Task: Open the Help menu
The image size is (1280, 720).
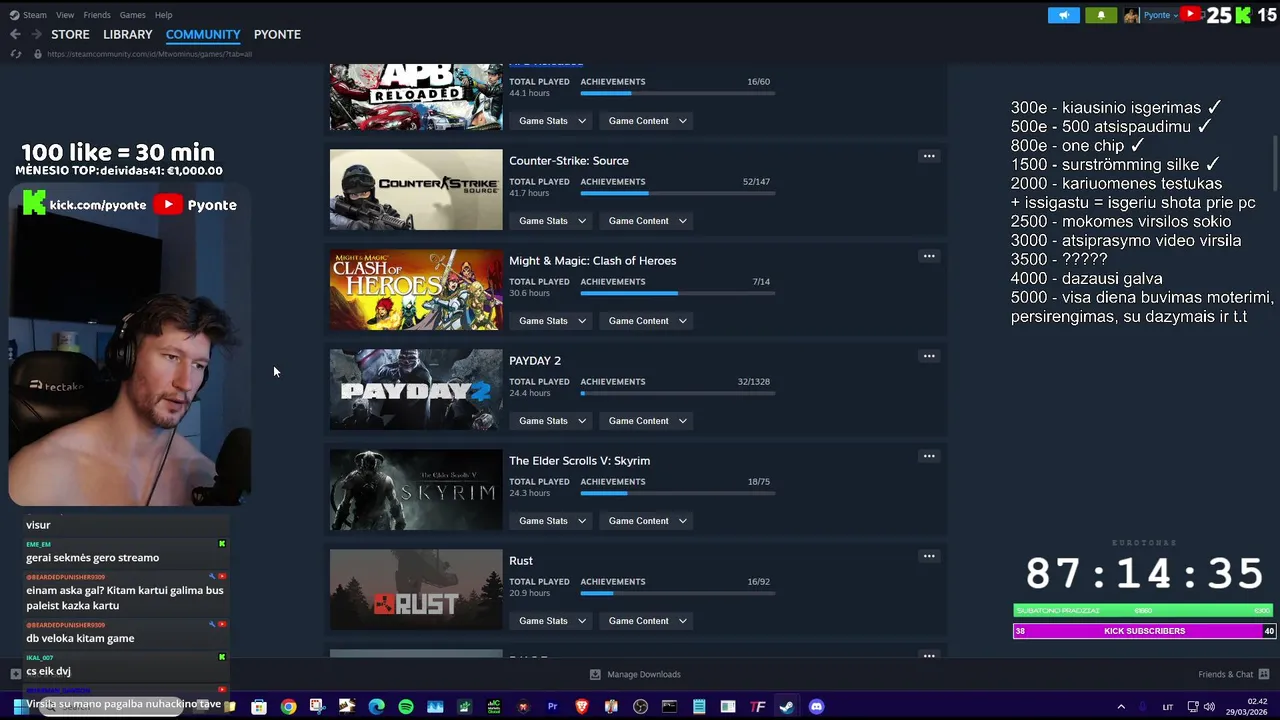Action: (163, 15)
